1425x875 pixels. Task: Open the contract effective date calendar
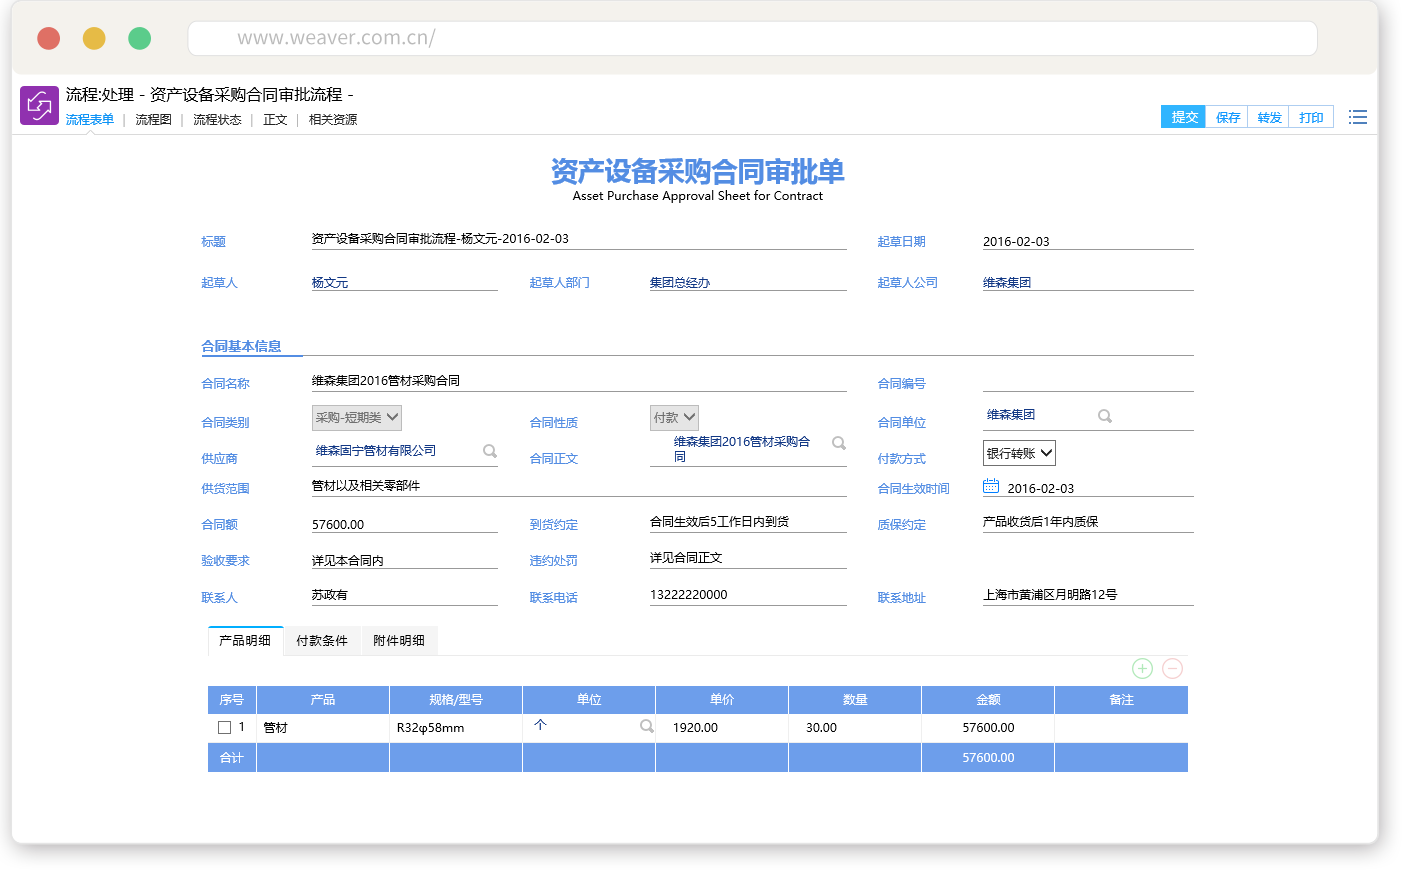[991, 487]
